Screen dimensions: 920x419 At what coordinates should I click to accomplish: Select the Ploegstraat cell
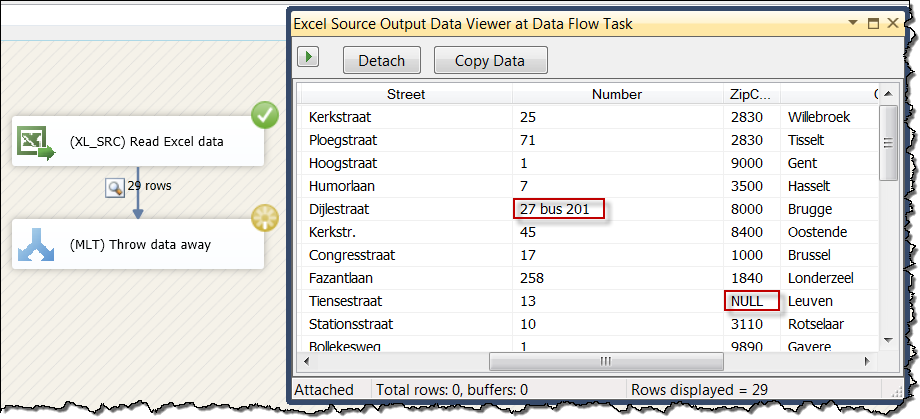(x=406, y=140)
